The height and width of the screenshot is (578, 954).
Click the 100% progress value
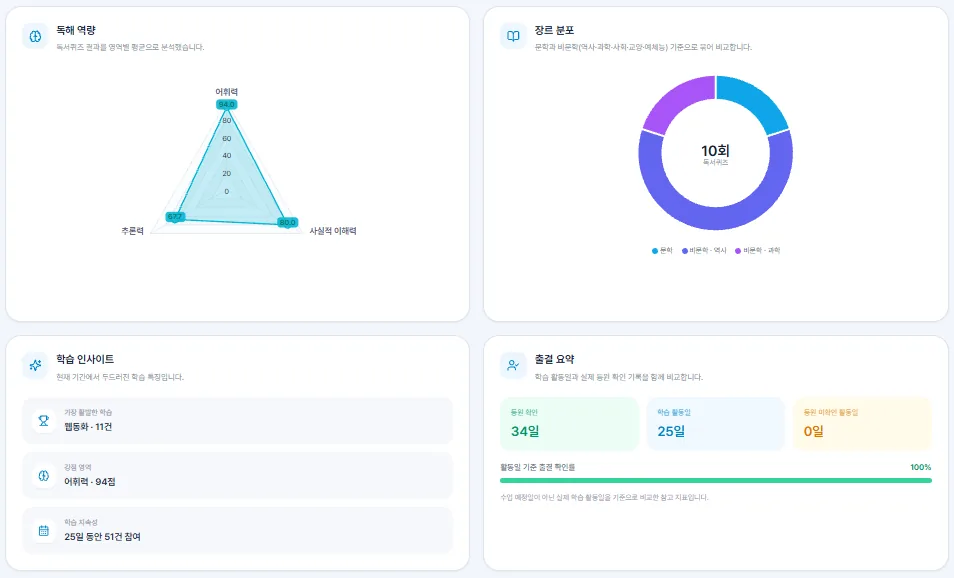pyautogui.click(x=921, y=467)
